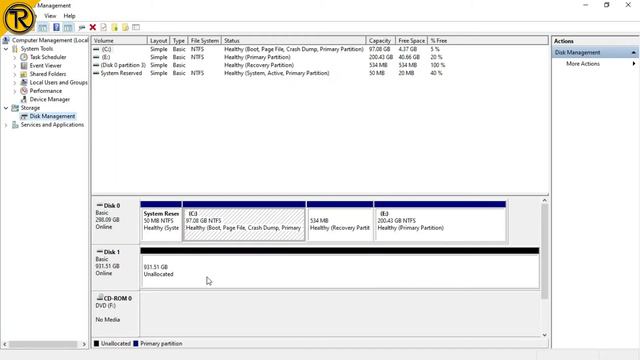Click the volume icon beside System Reserved row
Viewport: 640px width, 360px height.
(x=96, y=73)
